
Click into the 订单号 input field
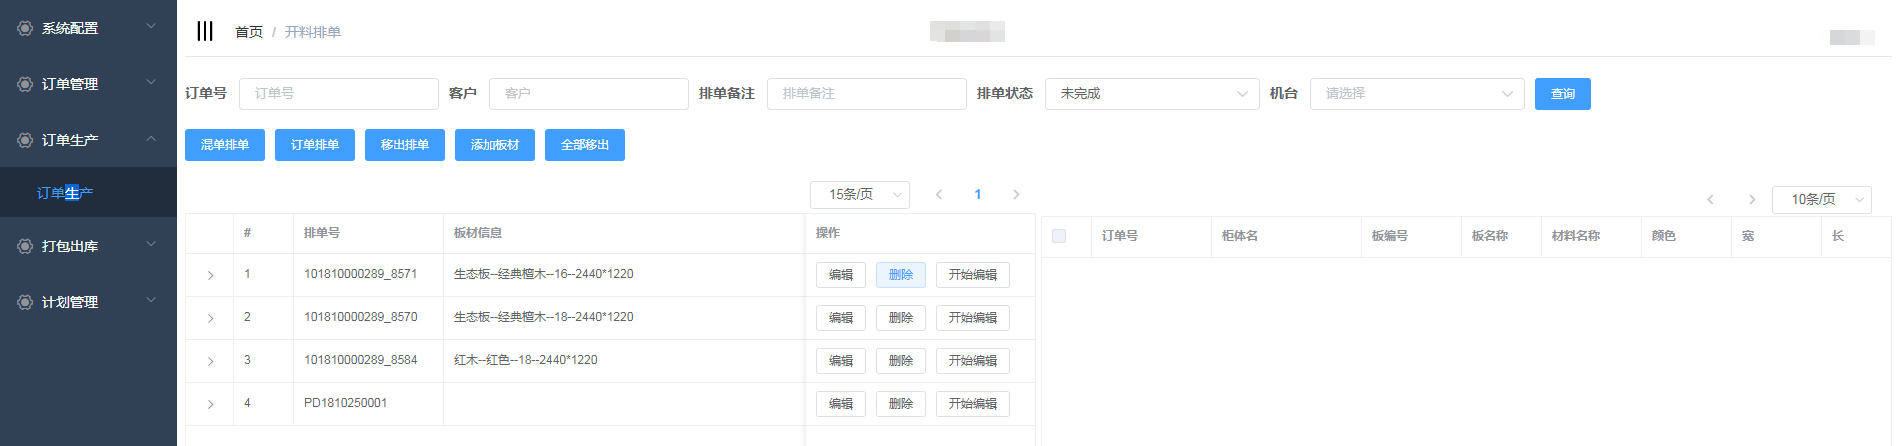(x=338, y=94)
